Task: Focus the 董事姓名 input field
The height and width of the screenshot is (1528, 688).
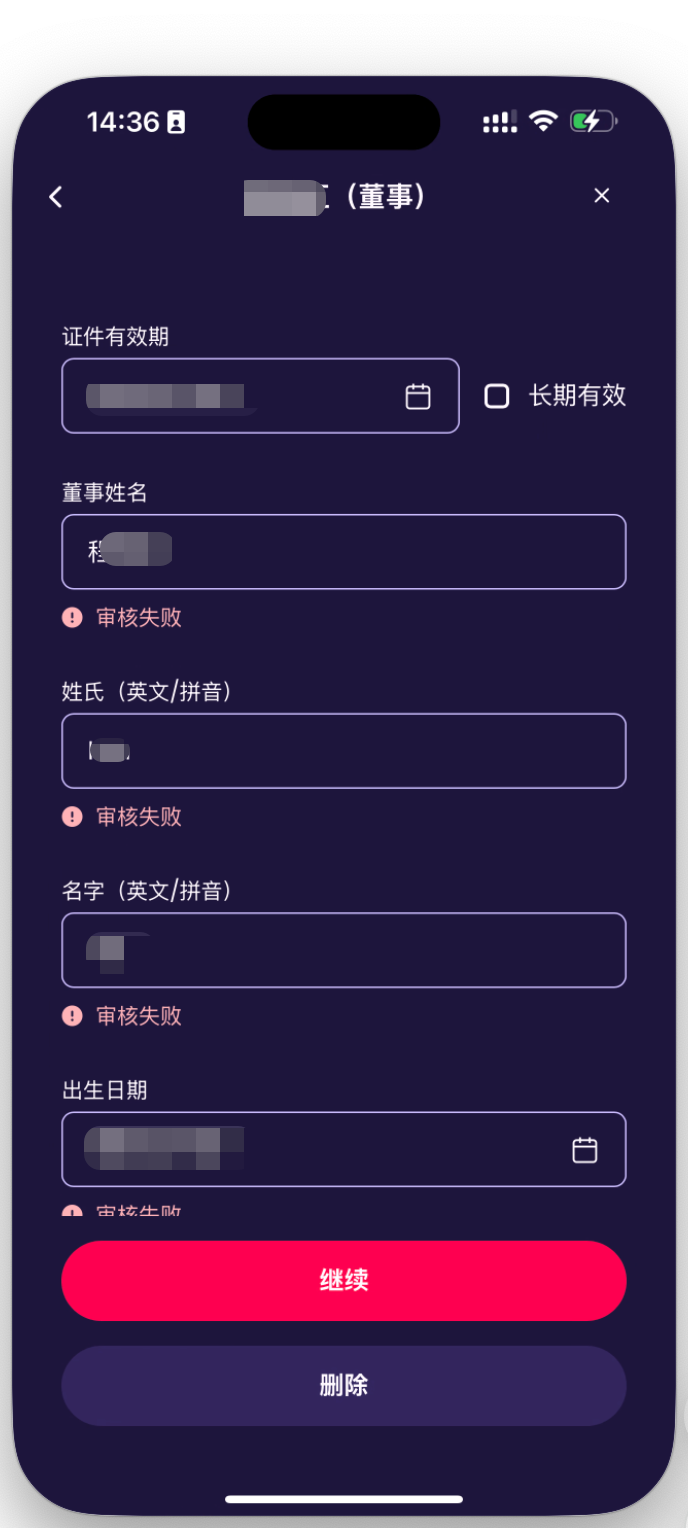Action: [343, 552]
